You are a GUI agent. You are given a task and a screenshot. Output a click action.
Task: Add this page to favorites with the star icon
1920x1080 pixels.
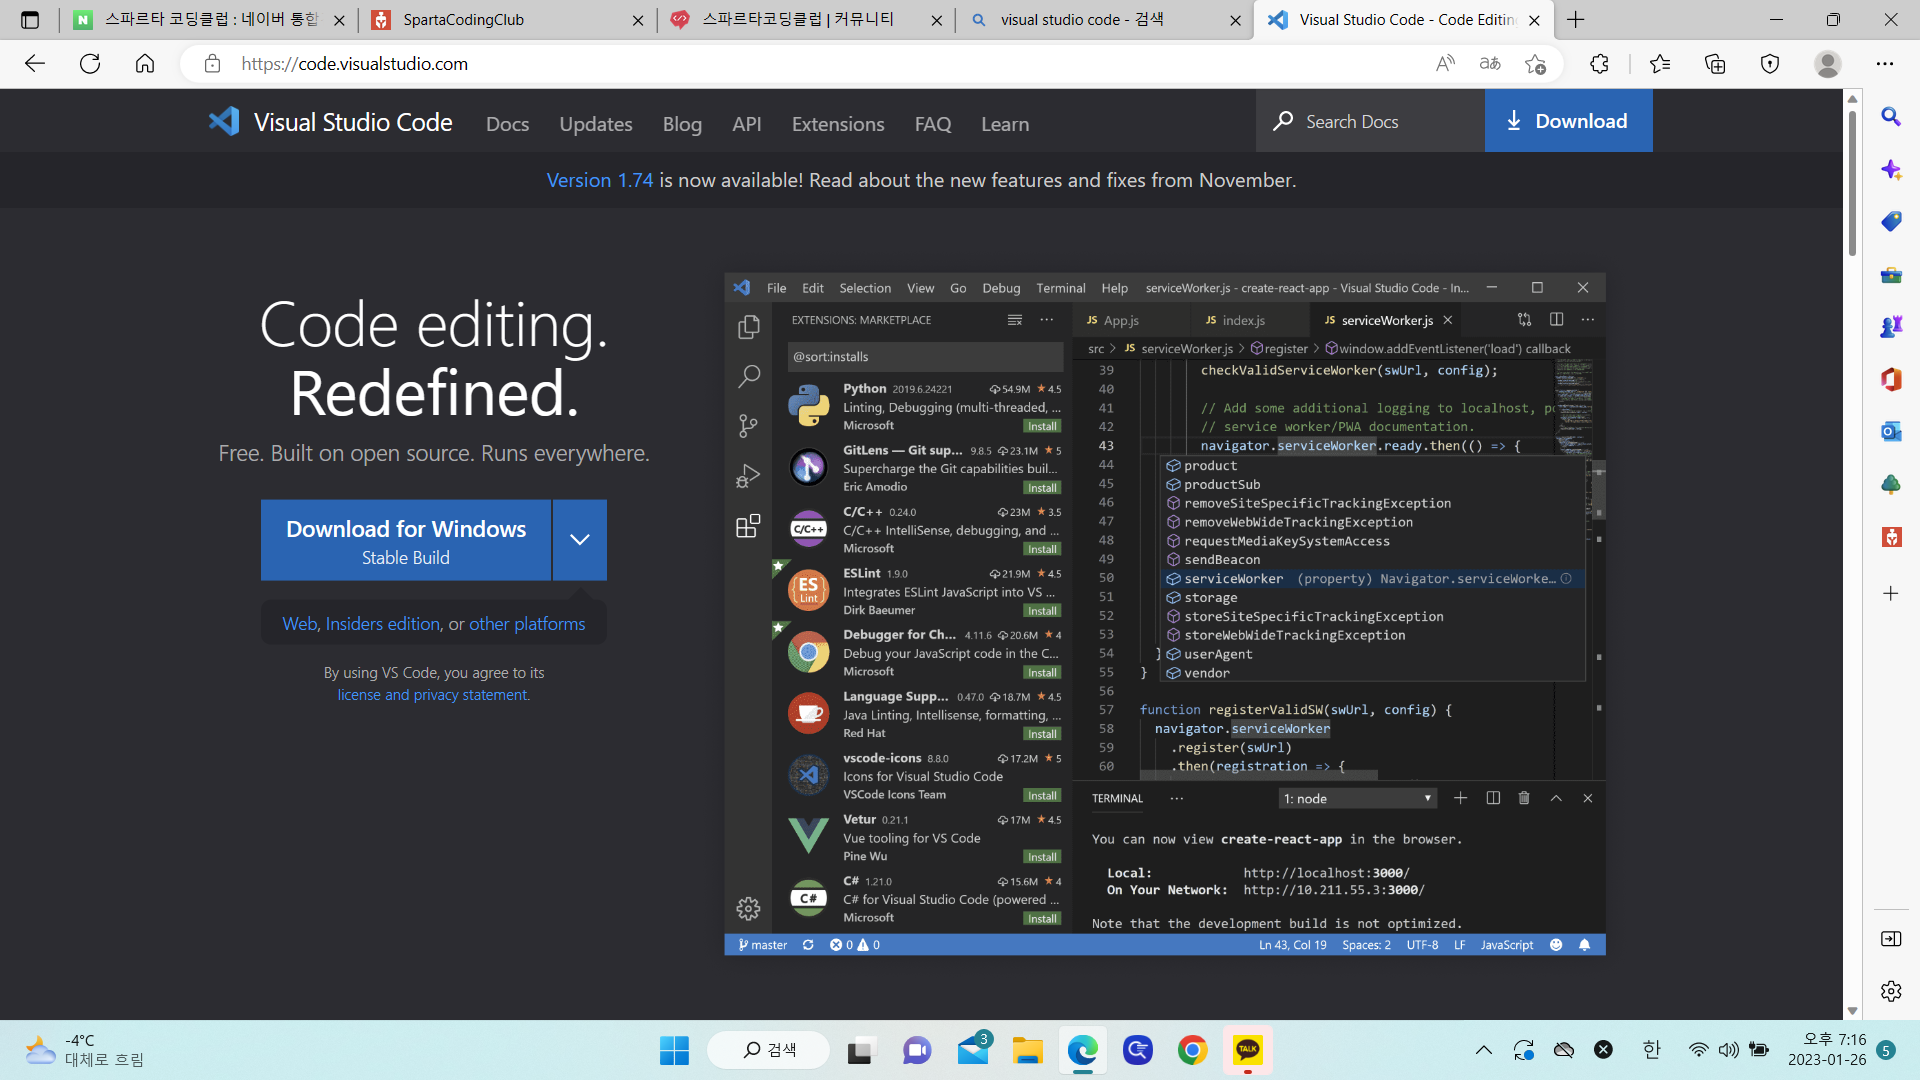1535,64
